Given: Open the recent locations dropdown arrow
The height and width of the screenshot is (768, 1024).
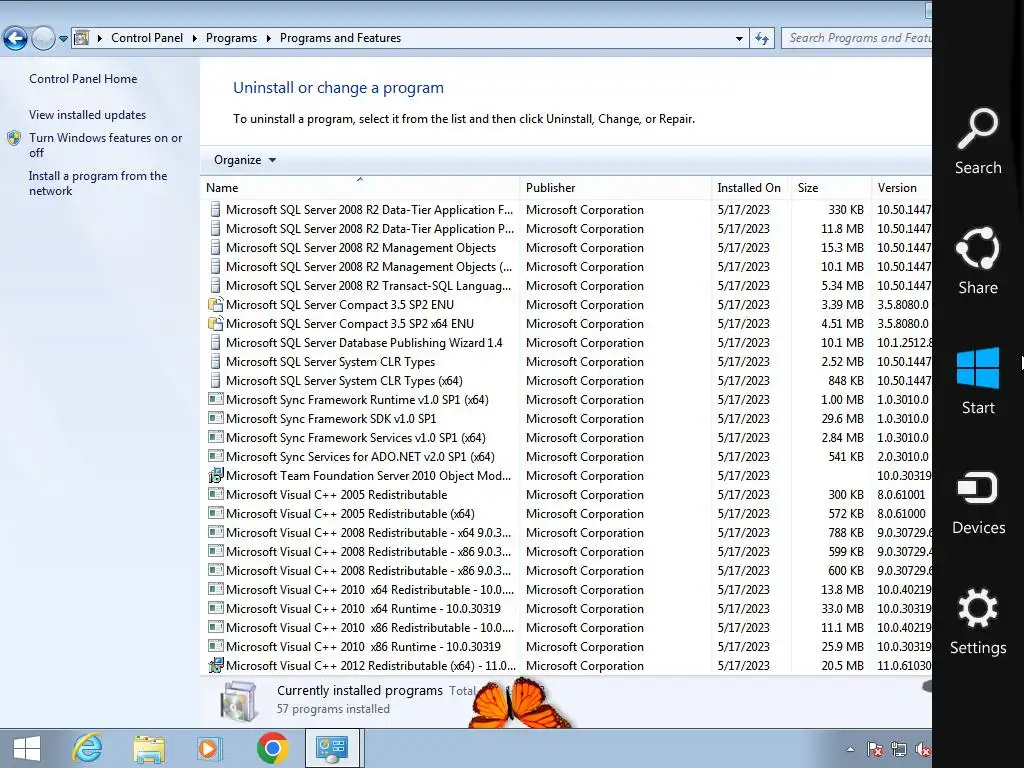Looking at the screenshot, I should pyautogui.click(x=63, y=39).
